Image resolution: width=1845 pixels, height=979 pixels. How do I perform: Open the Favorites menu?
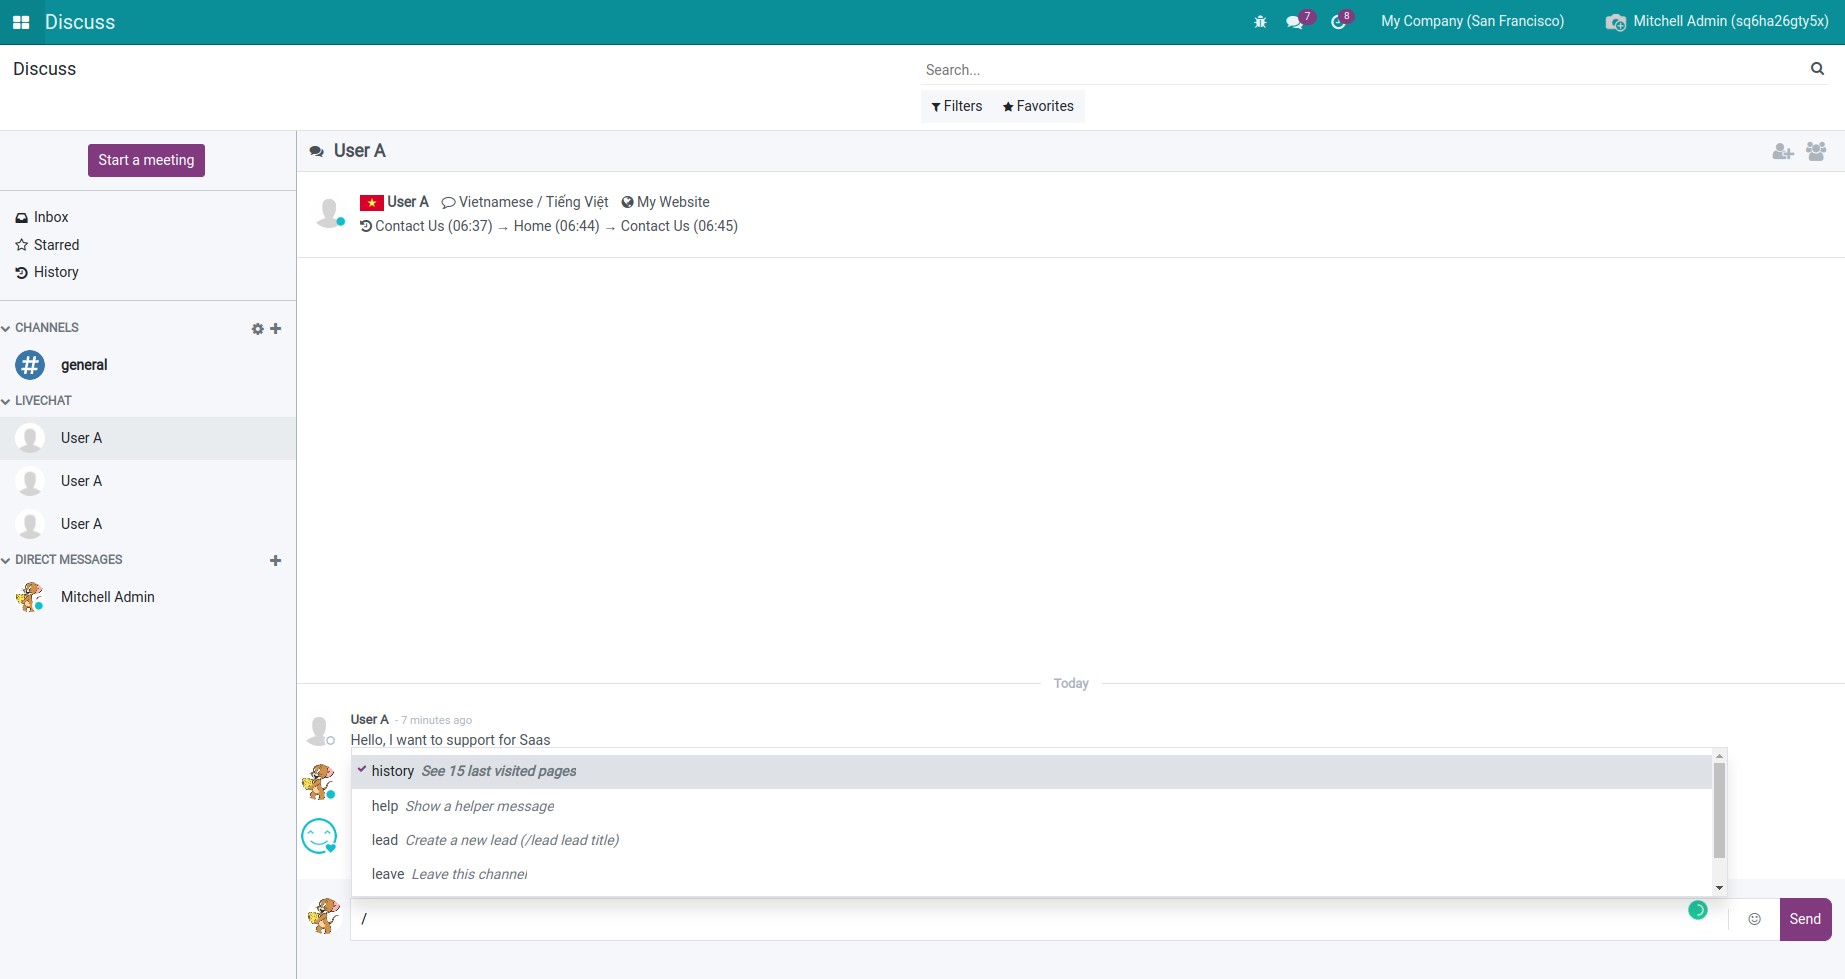pyautogui.click(x=1037, y=105)
